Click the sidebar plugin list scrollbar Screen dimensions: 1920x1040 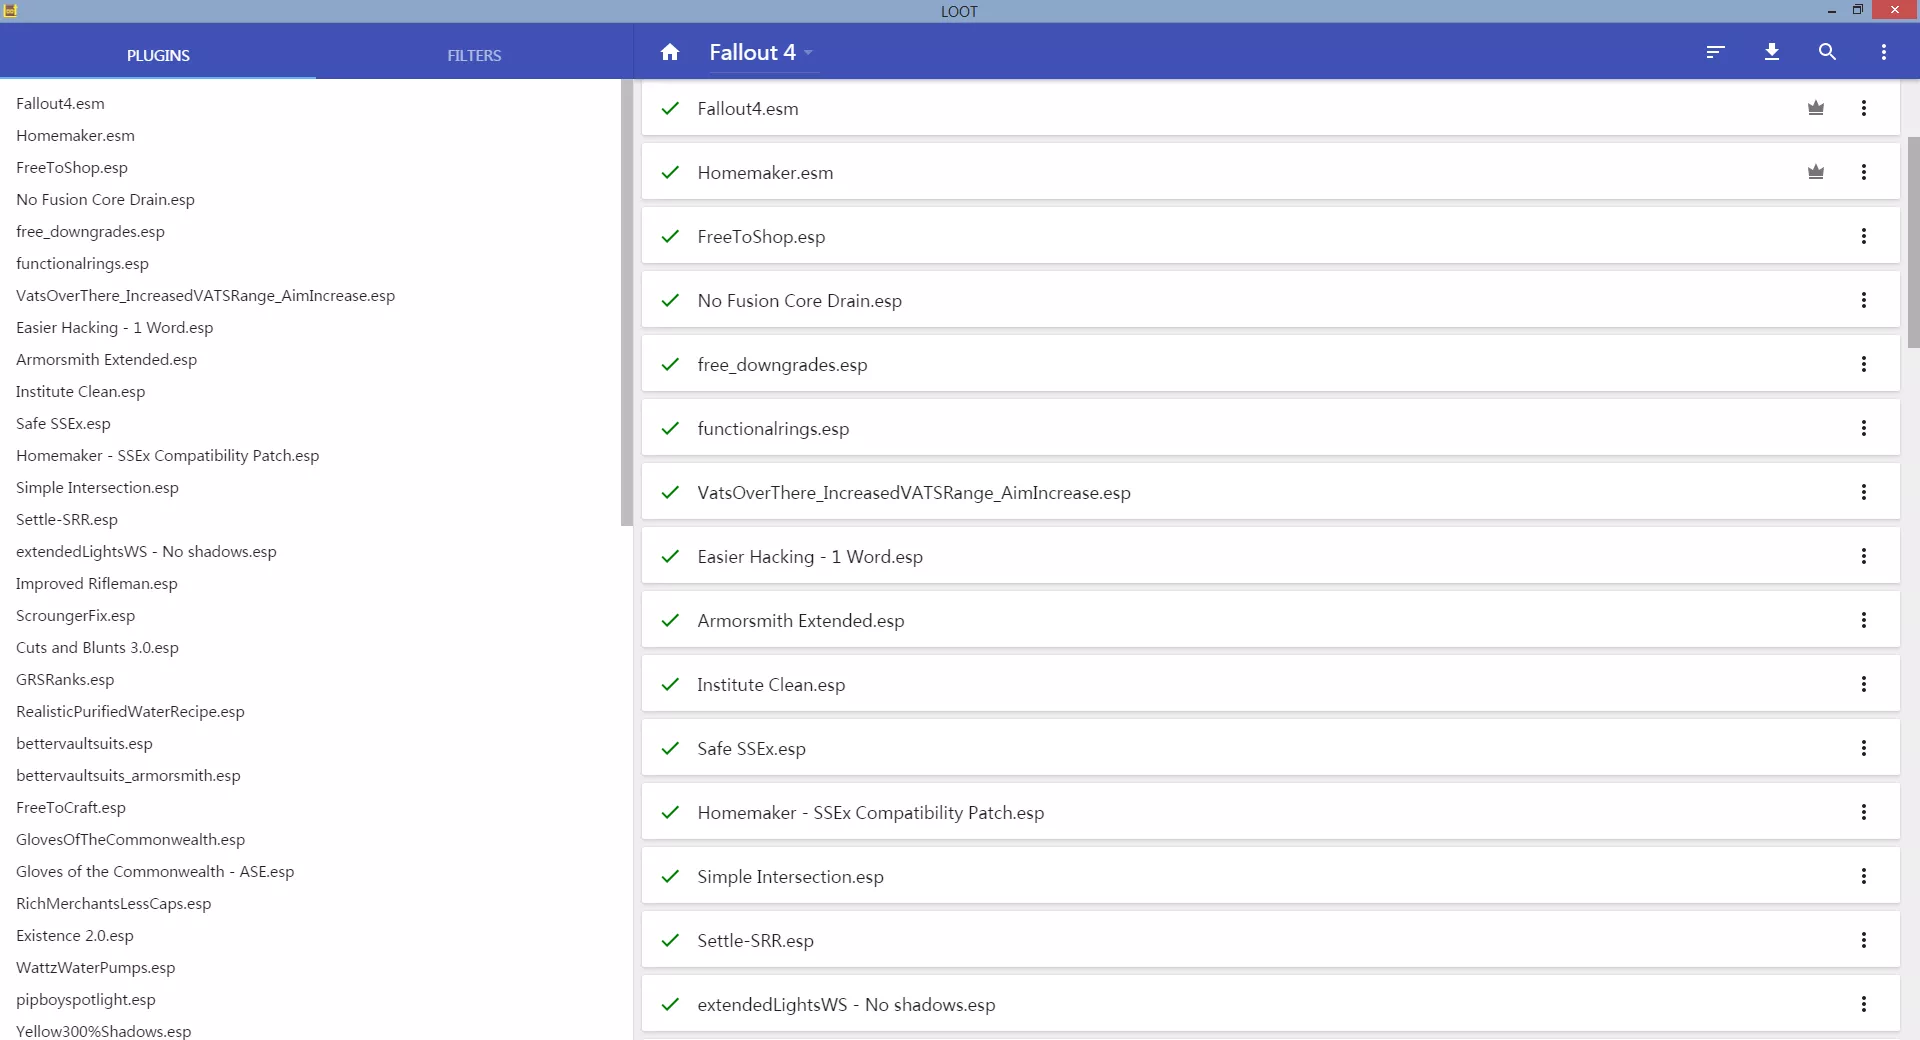(x=627, y=302)
